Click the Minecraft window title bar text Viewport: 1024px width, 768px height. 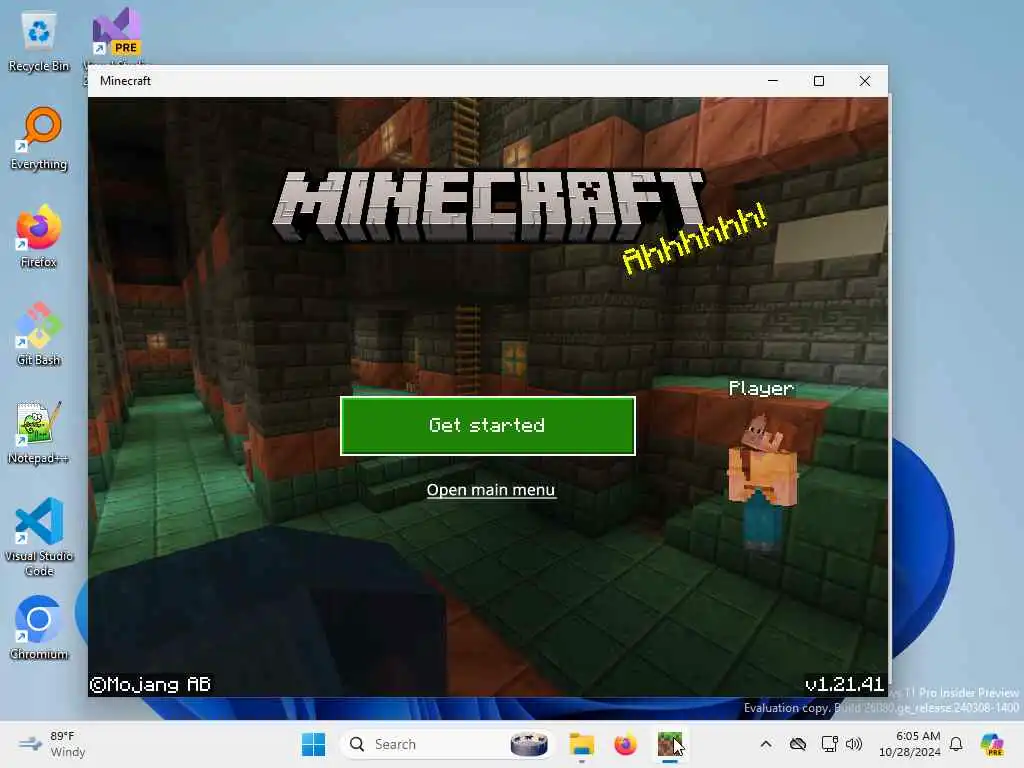tap(125, 80)
